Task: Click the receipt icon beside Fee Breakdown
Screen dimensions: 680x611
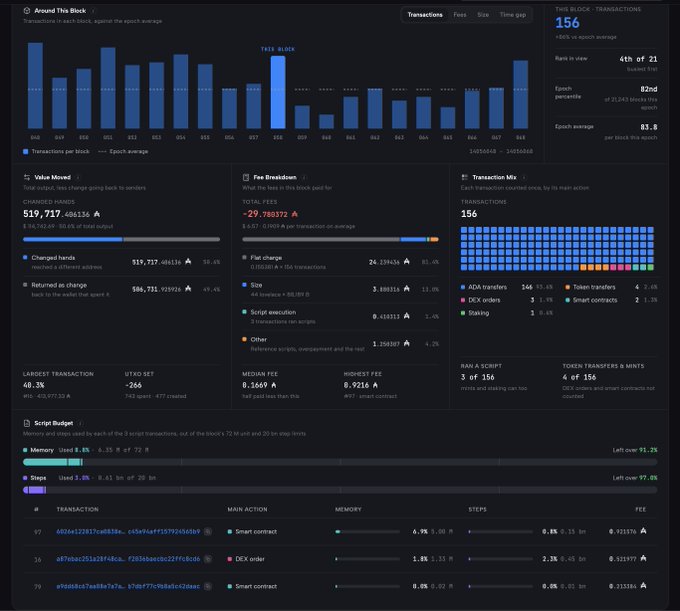Action: (246, 177)
